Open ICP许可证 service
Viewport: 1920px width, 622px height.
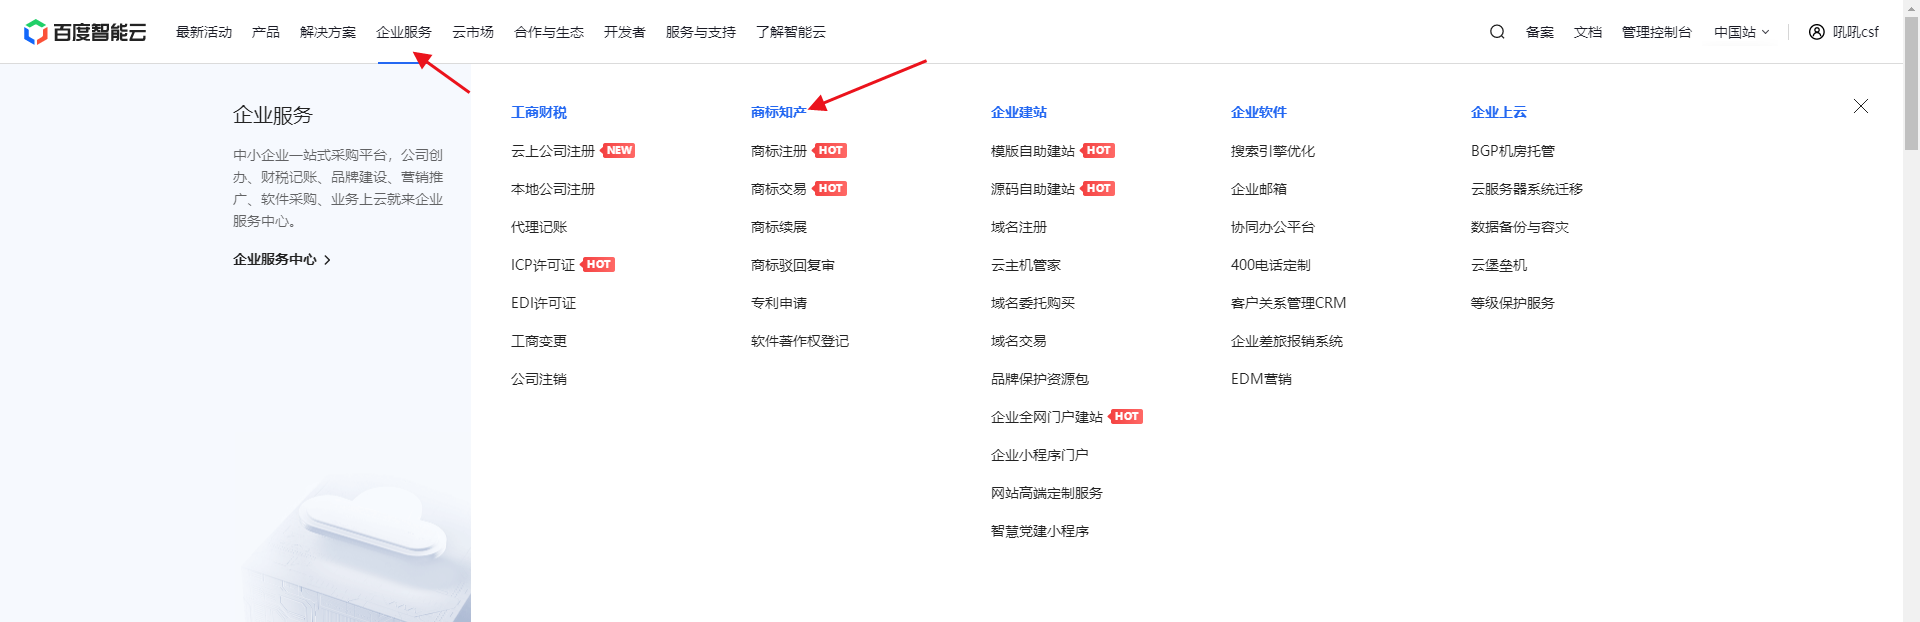(x=543, y=265)
